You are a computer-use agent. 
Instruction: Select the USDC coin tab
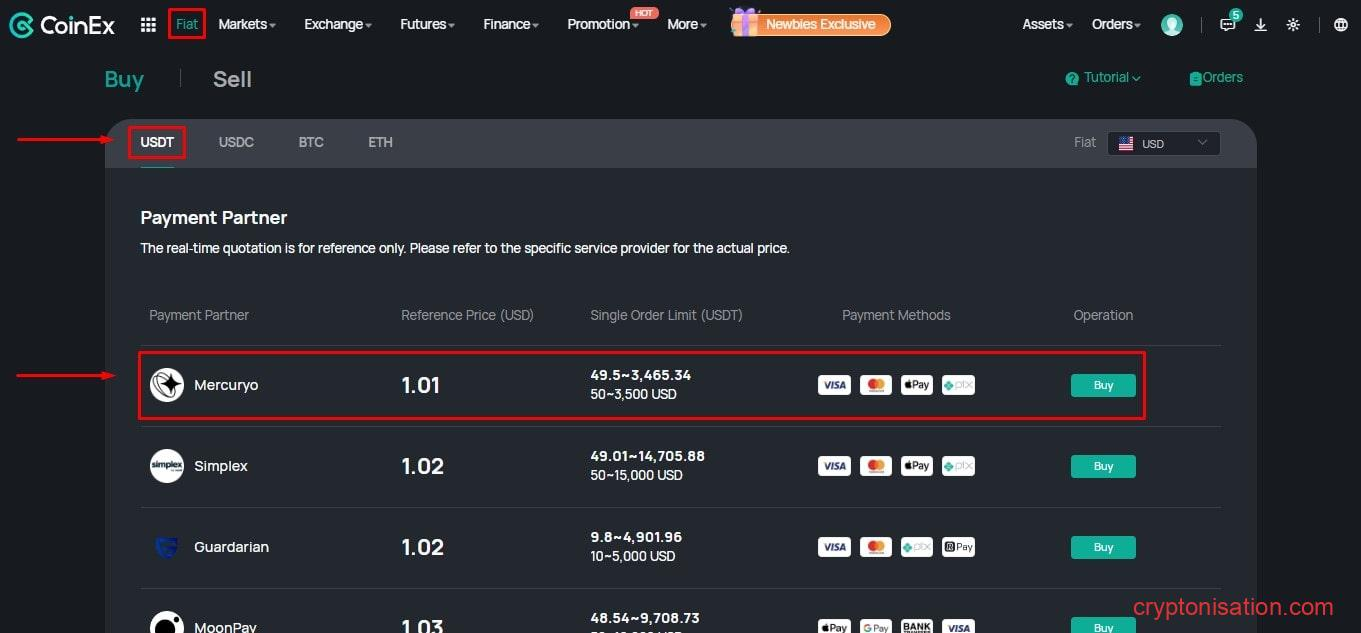(236, 142)
